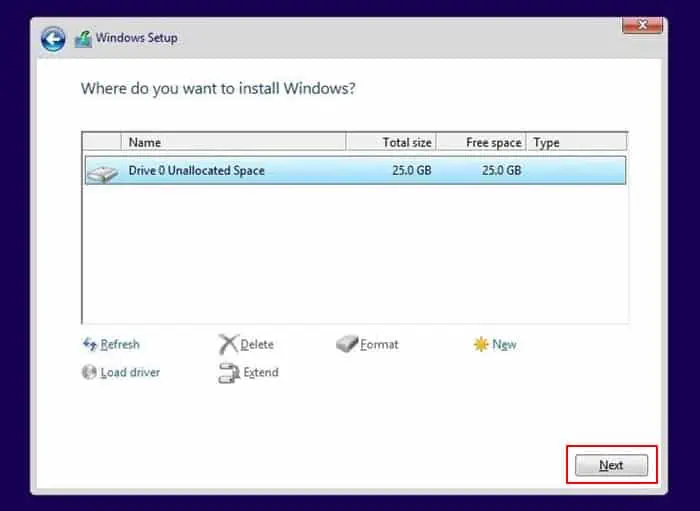Click the hard drive icon in Drive 0 row
Screen dimensions: 700x511
[x=103, y=173]
